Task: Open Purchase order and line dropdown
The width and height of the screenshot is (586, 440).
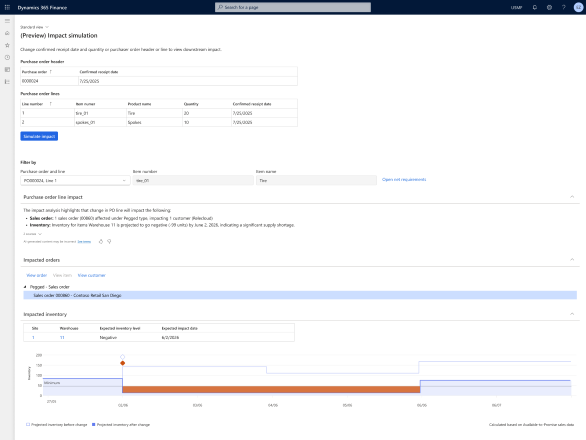Action: (75, 181)
